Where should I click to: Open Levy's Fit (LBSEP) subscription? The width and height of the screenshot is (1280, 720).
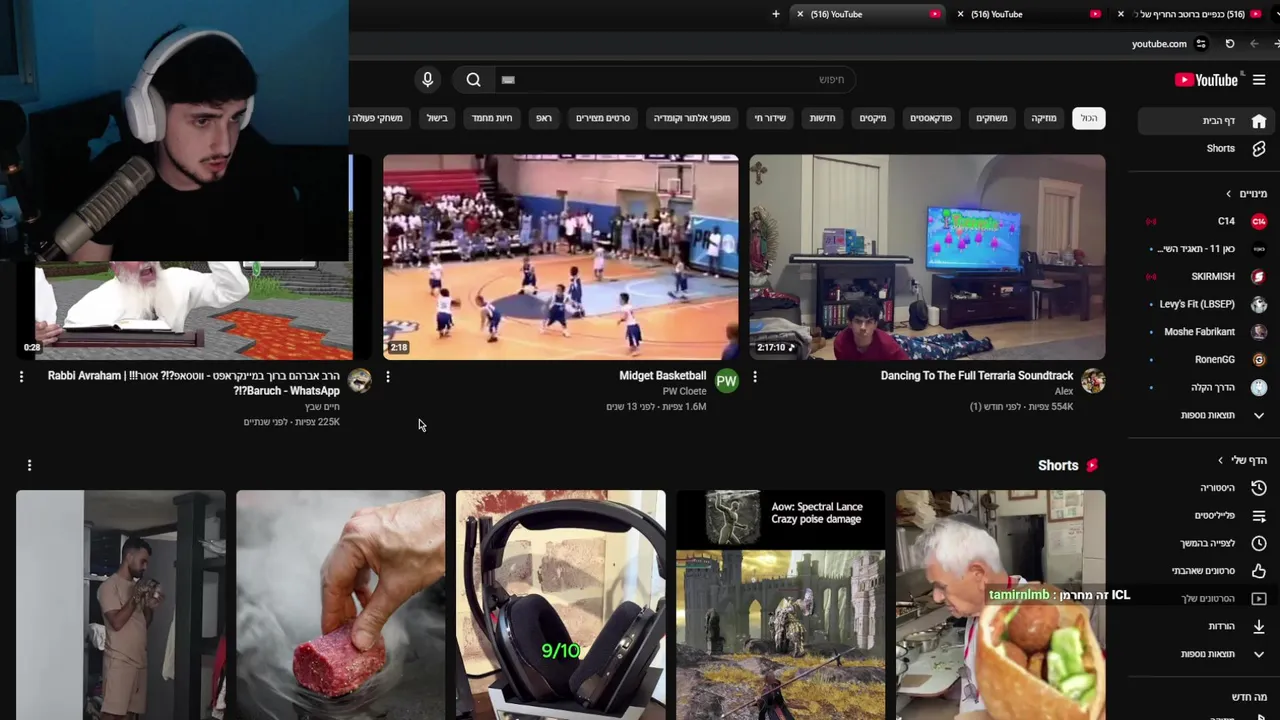[1207, 304]
